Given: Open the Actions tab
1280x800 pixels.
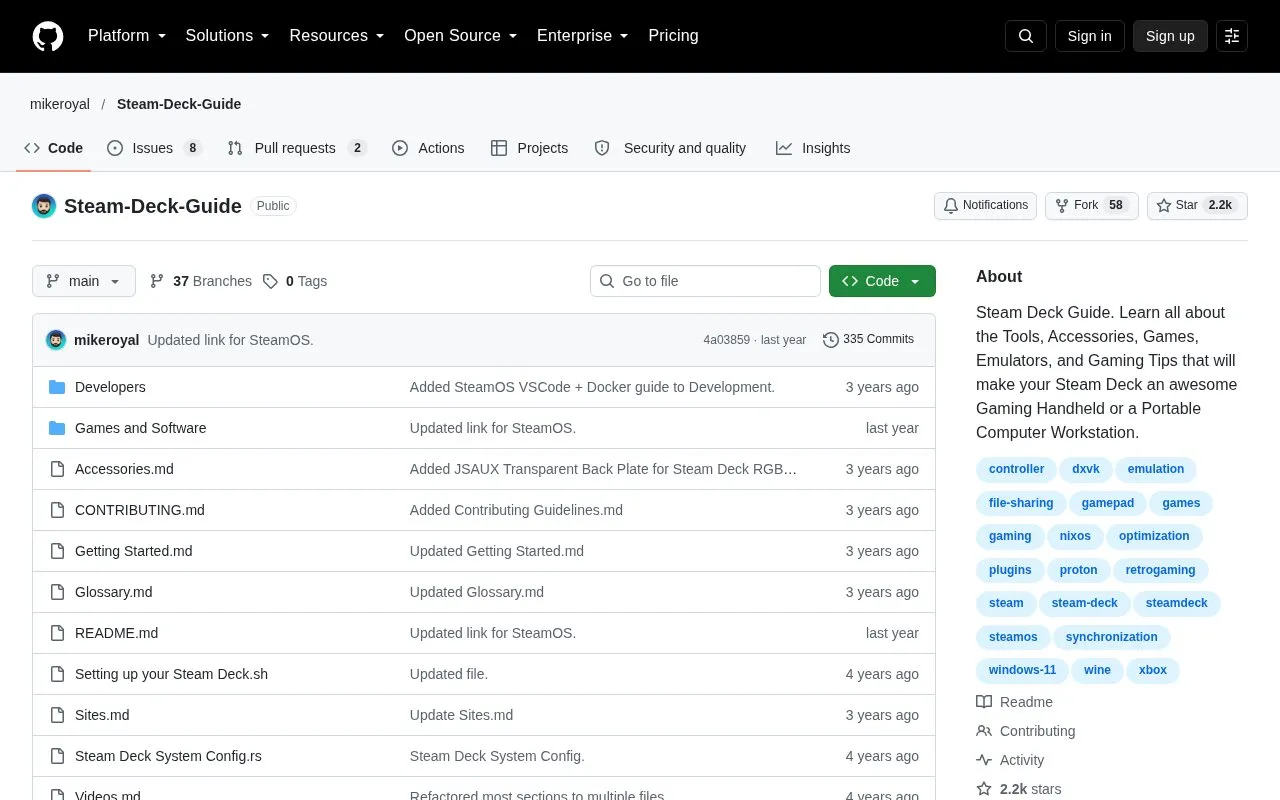Looking at the screenshot, I should point(428,148).
